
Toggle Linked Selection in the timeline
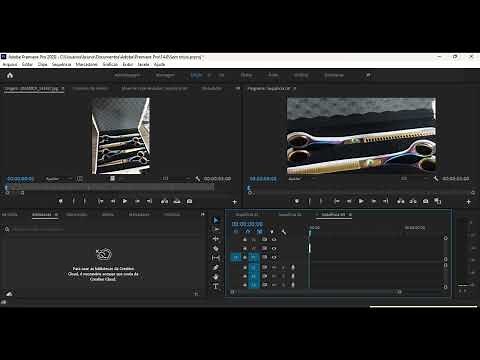tap(260, 232)
